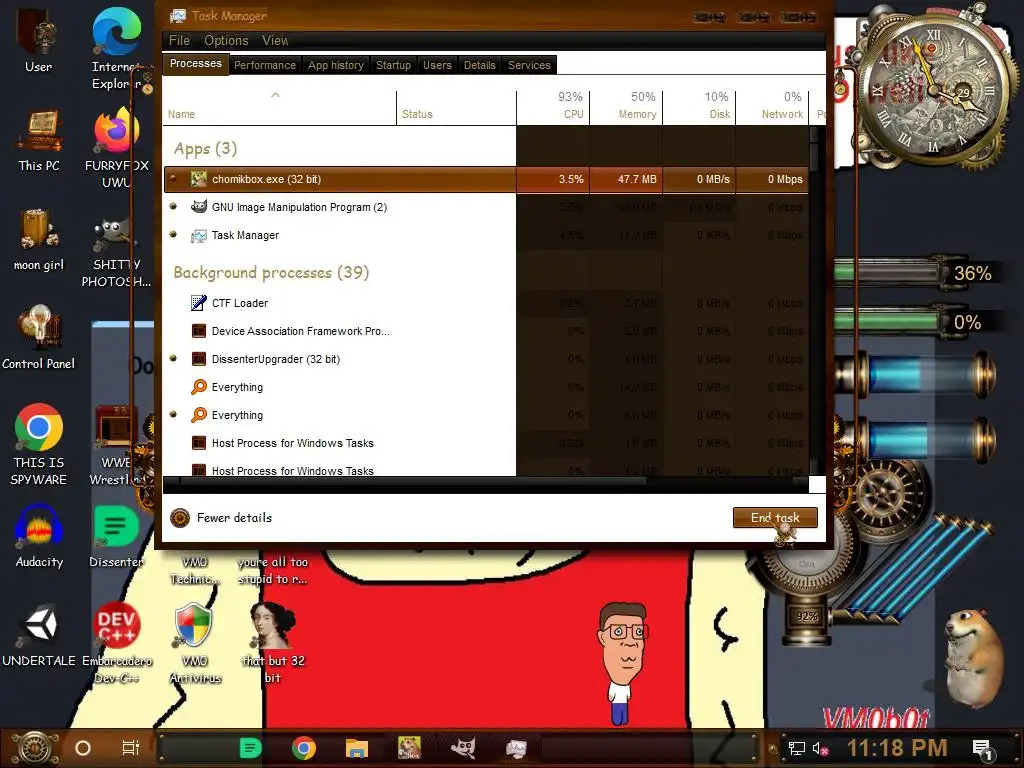Screen dimensions: 1024x768
Task: Switch to the Startup tab
Action: pos(393,65)
